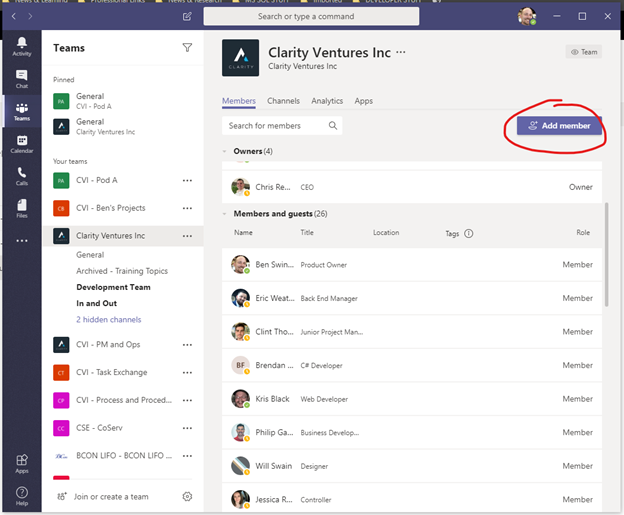This screenshot has width=624, height=515.
Task: Go back with the left arrow
Action: point(14,16)
